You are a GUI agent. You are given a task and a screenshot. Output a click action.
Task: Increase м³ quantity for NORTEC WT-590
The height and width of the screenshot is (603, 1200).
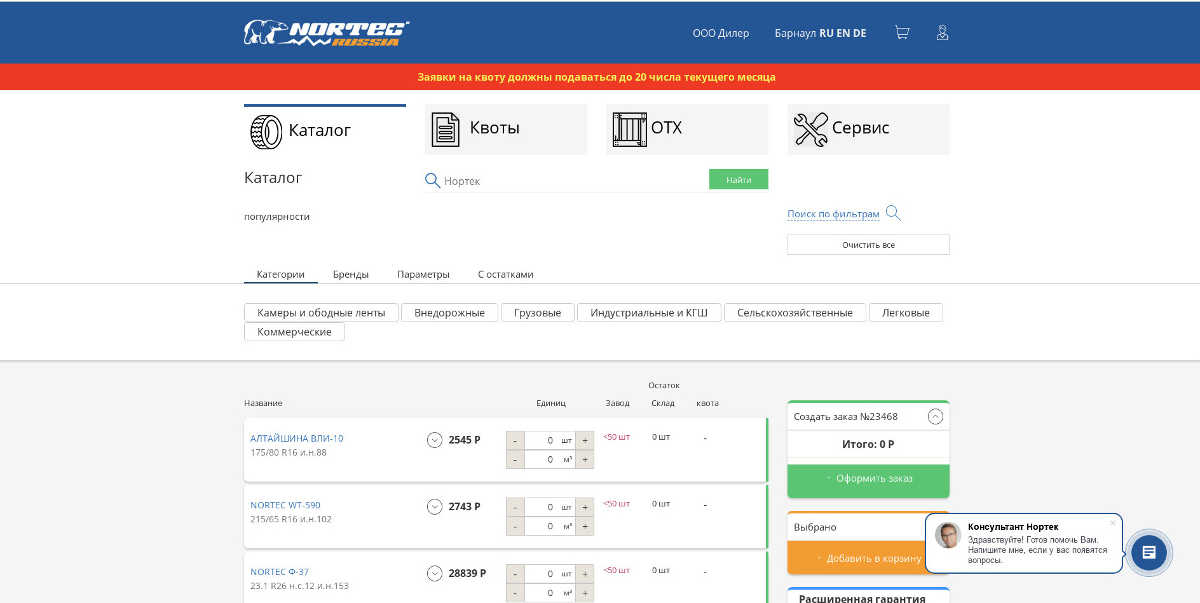[x=585, y=526]
